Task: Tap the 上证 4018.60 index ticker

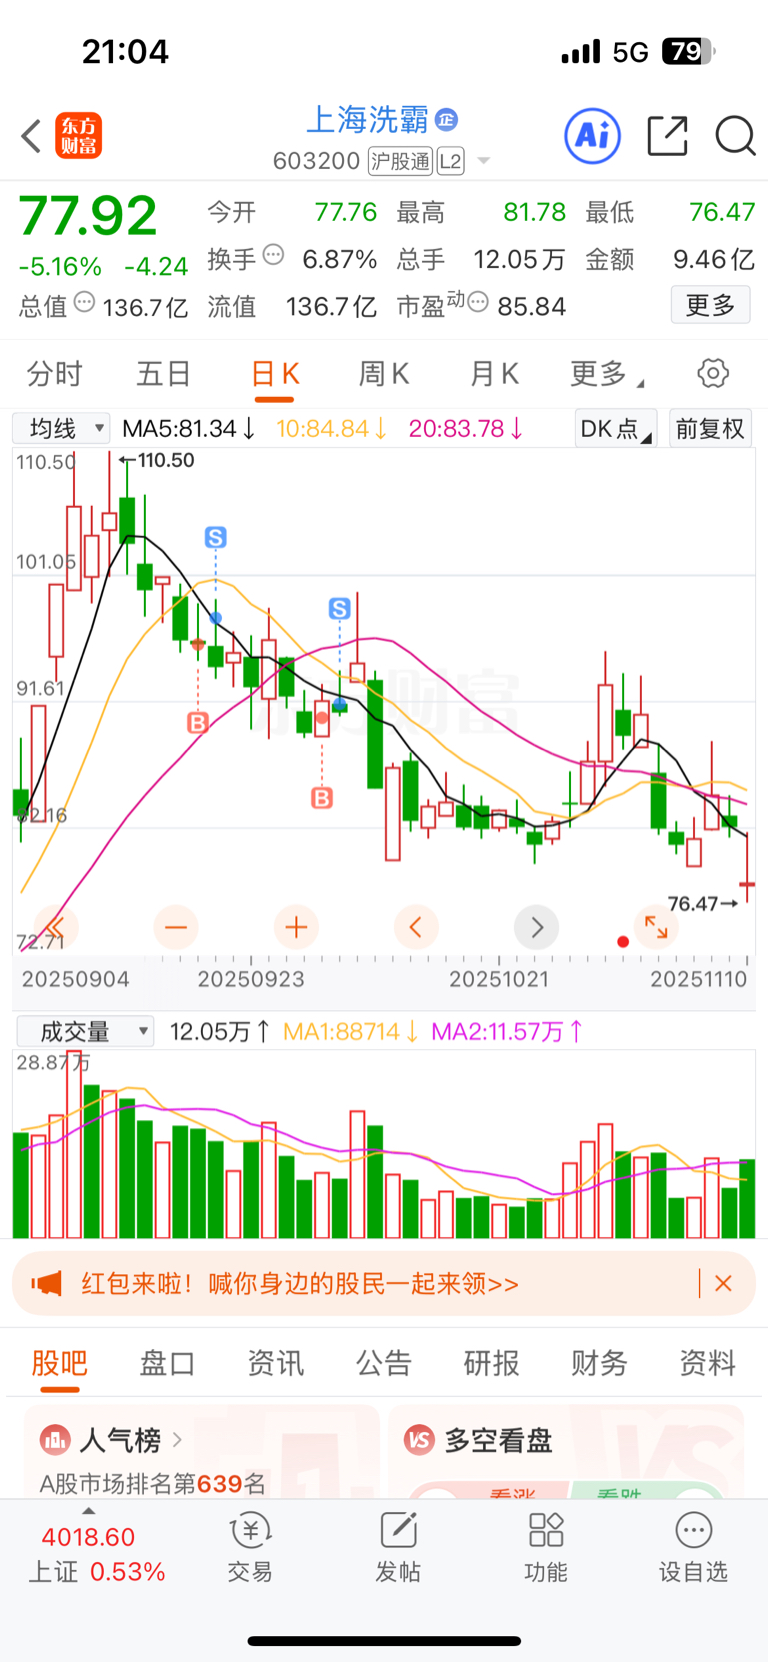Action: coord(96,1554)
